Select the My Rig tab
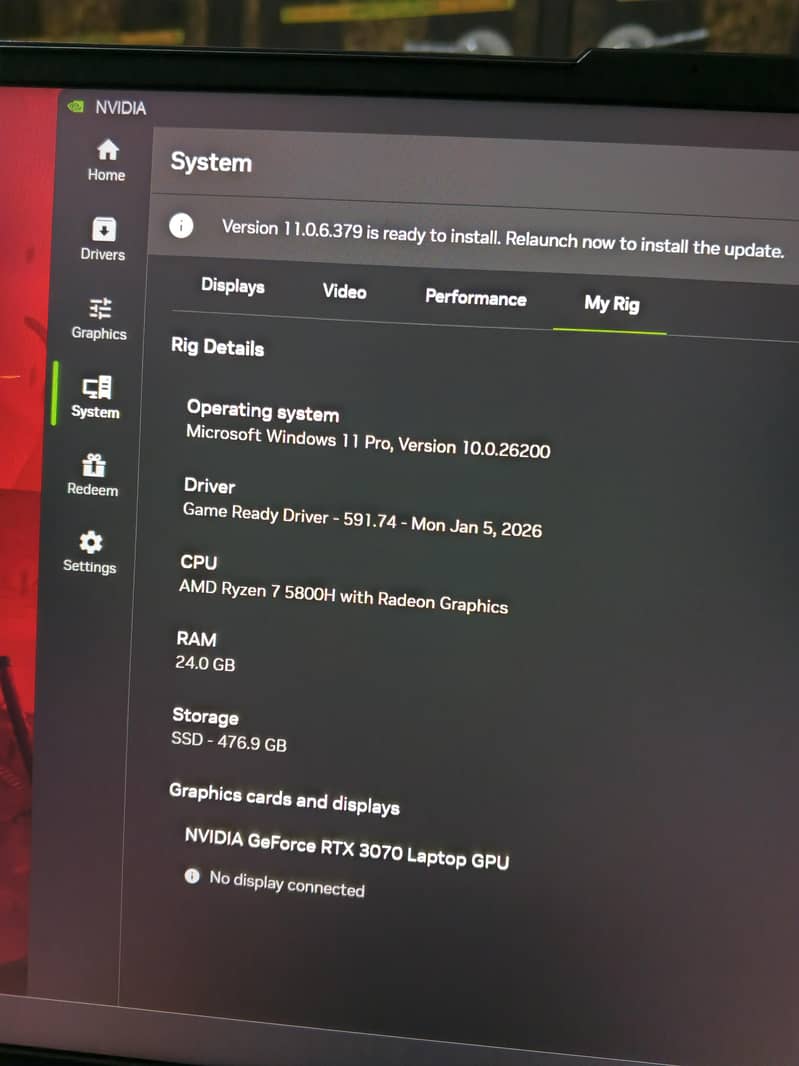The image size is (799, 1066). tap(611, 304)
